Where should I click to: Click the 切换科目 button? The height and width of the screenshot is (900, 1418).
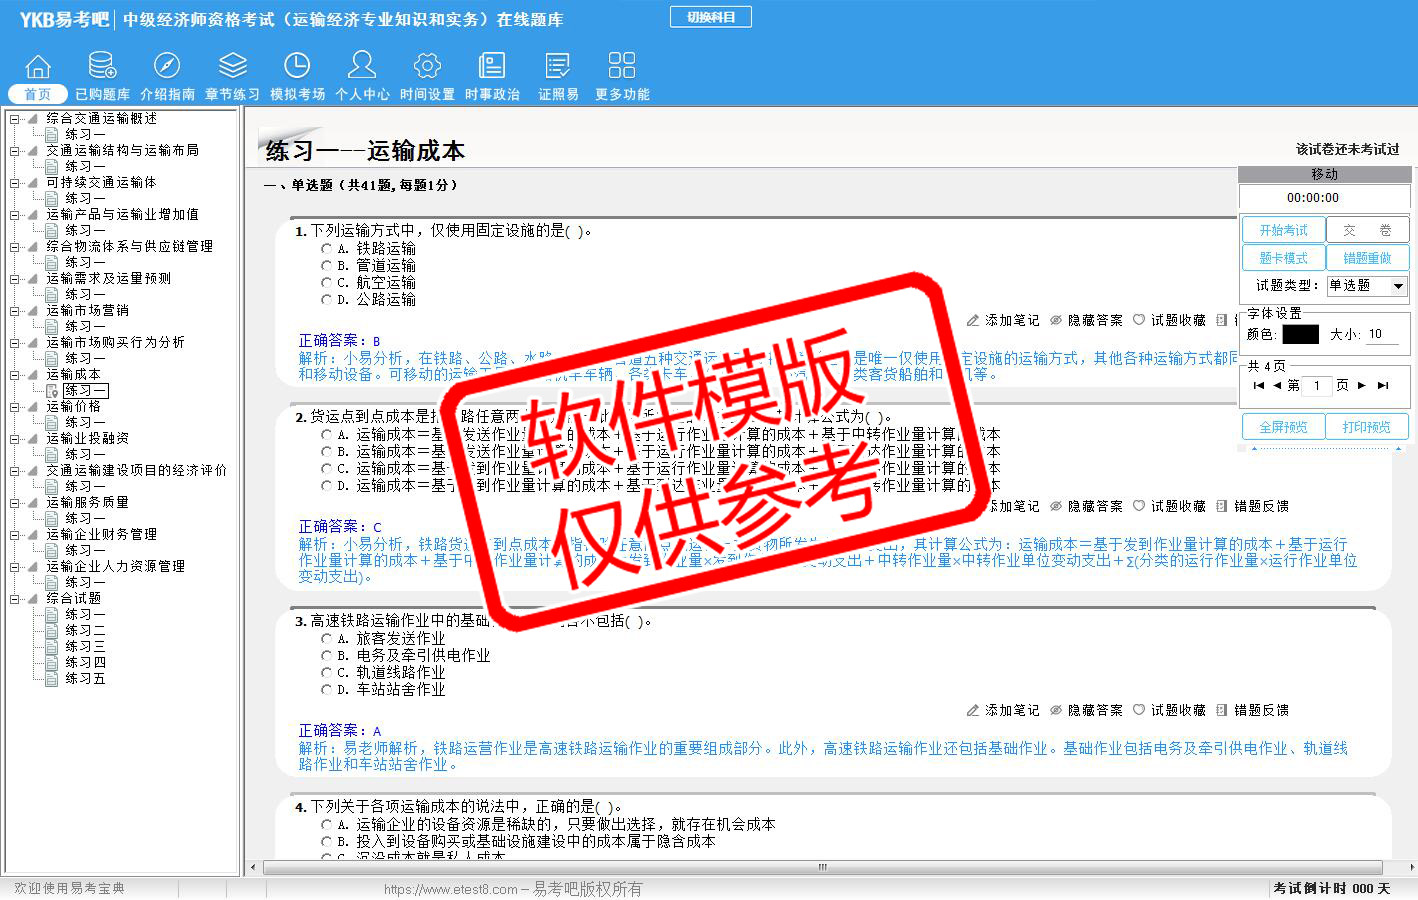point(711,17)
